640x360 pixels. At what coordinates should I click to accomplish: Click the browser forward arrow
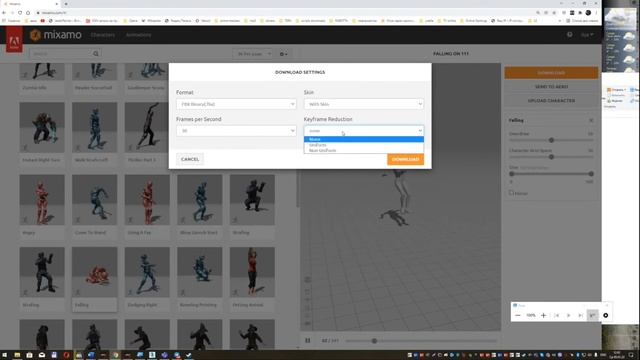(x=12, y=13)
